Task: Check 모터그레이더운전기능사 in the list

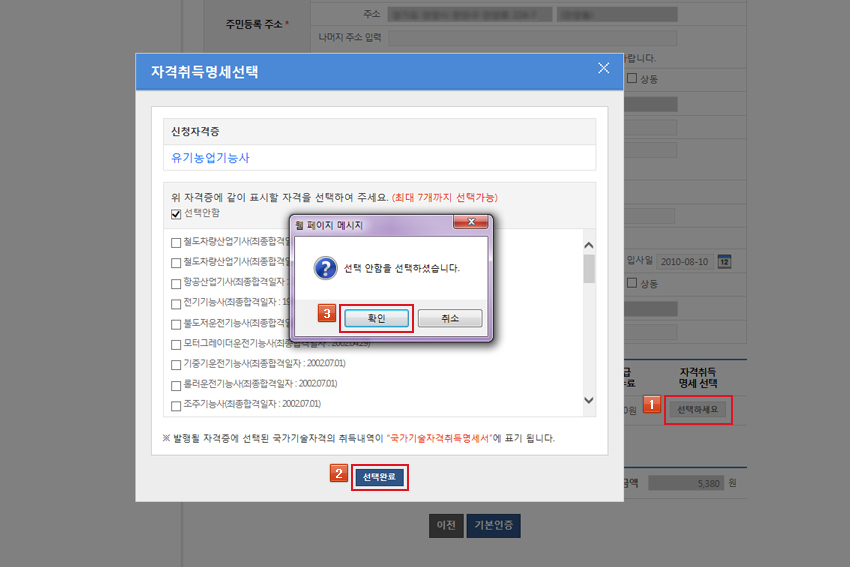Action: [x=176, y=345]
